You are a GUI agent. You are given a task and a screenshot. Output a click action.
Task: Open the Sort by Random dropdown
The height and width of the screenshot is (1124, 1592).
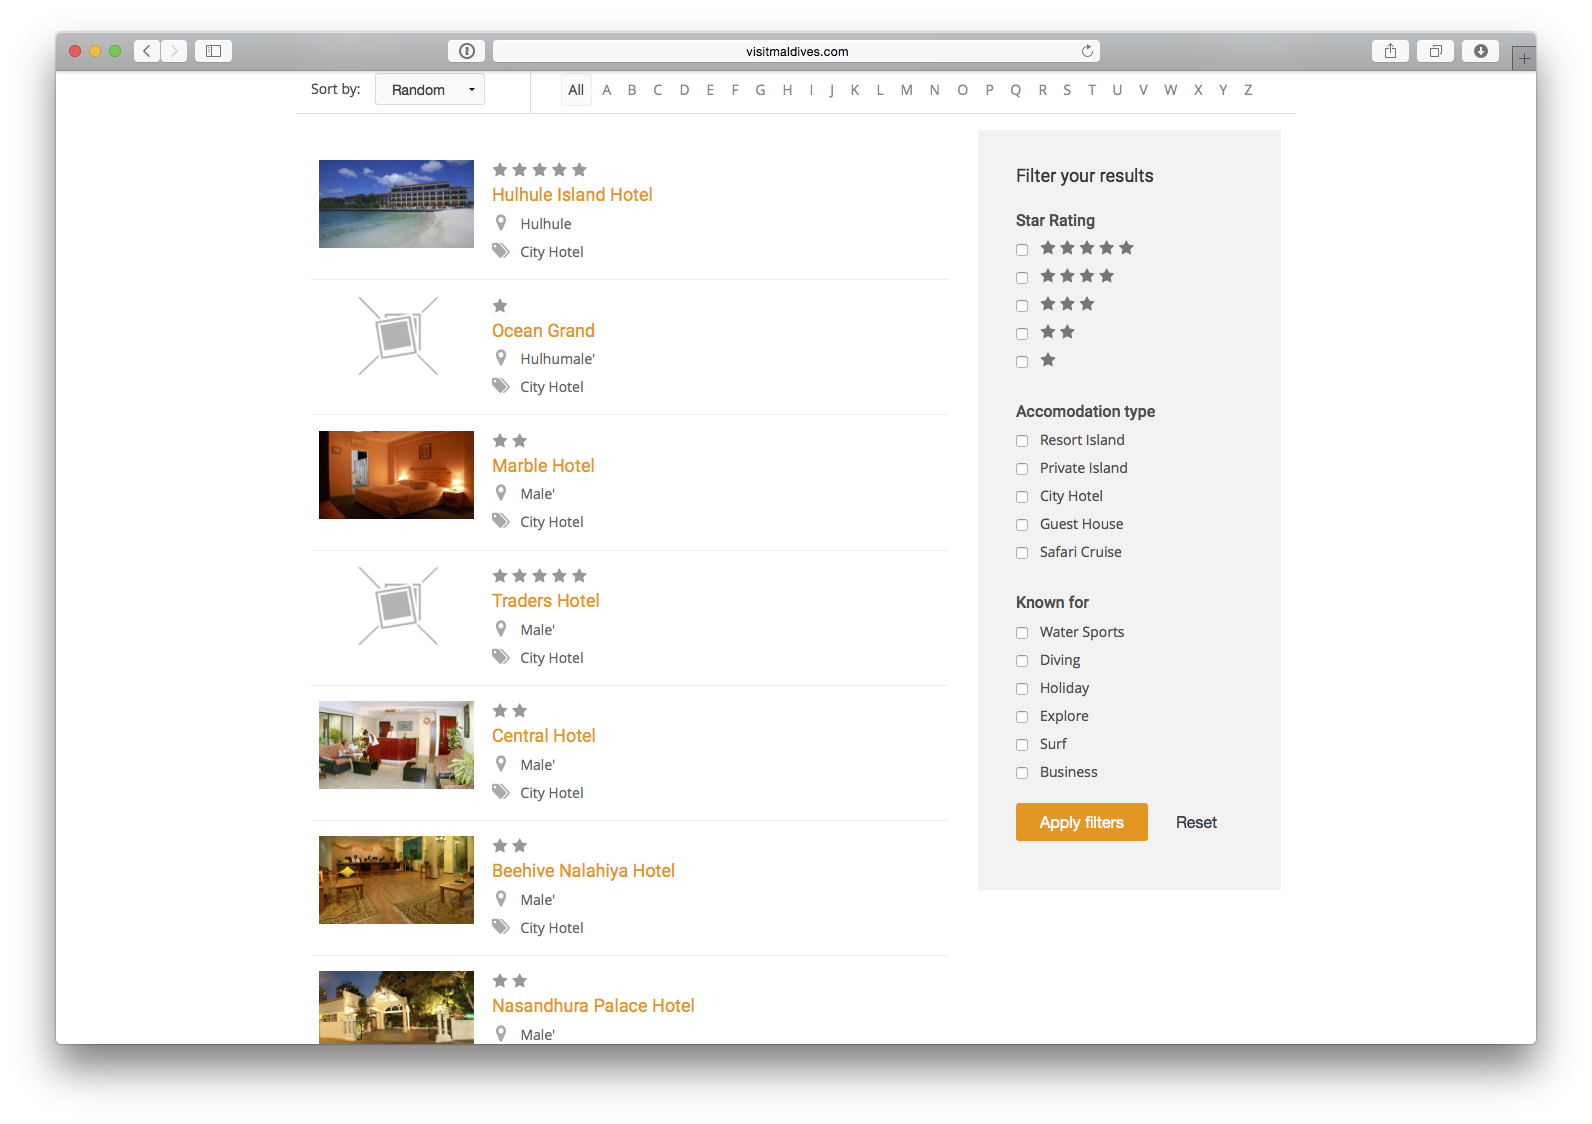(430, 89)
